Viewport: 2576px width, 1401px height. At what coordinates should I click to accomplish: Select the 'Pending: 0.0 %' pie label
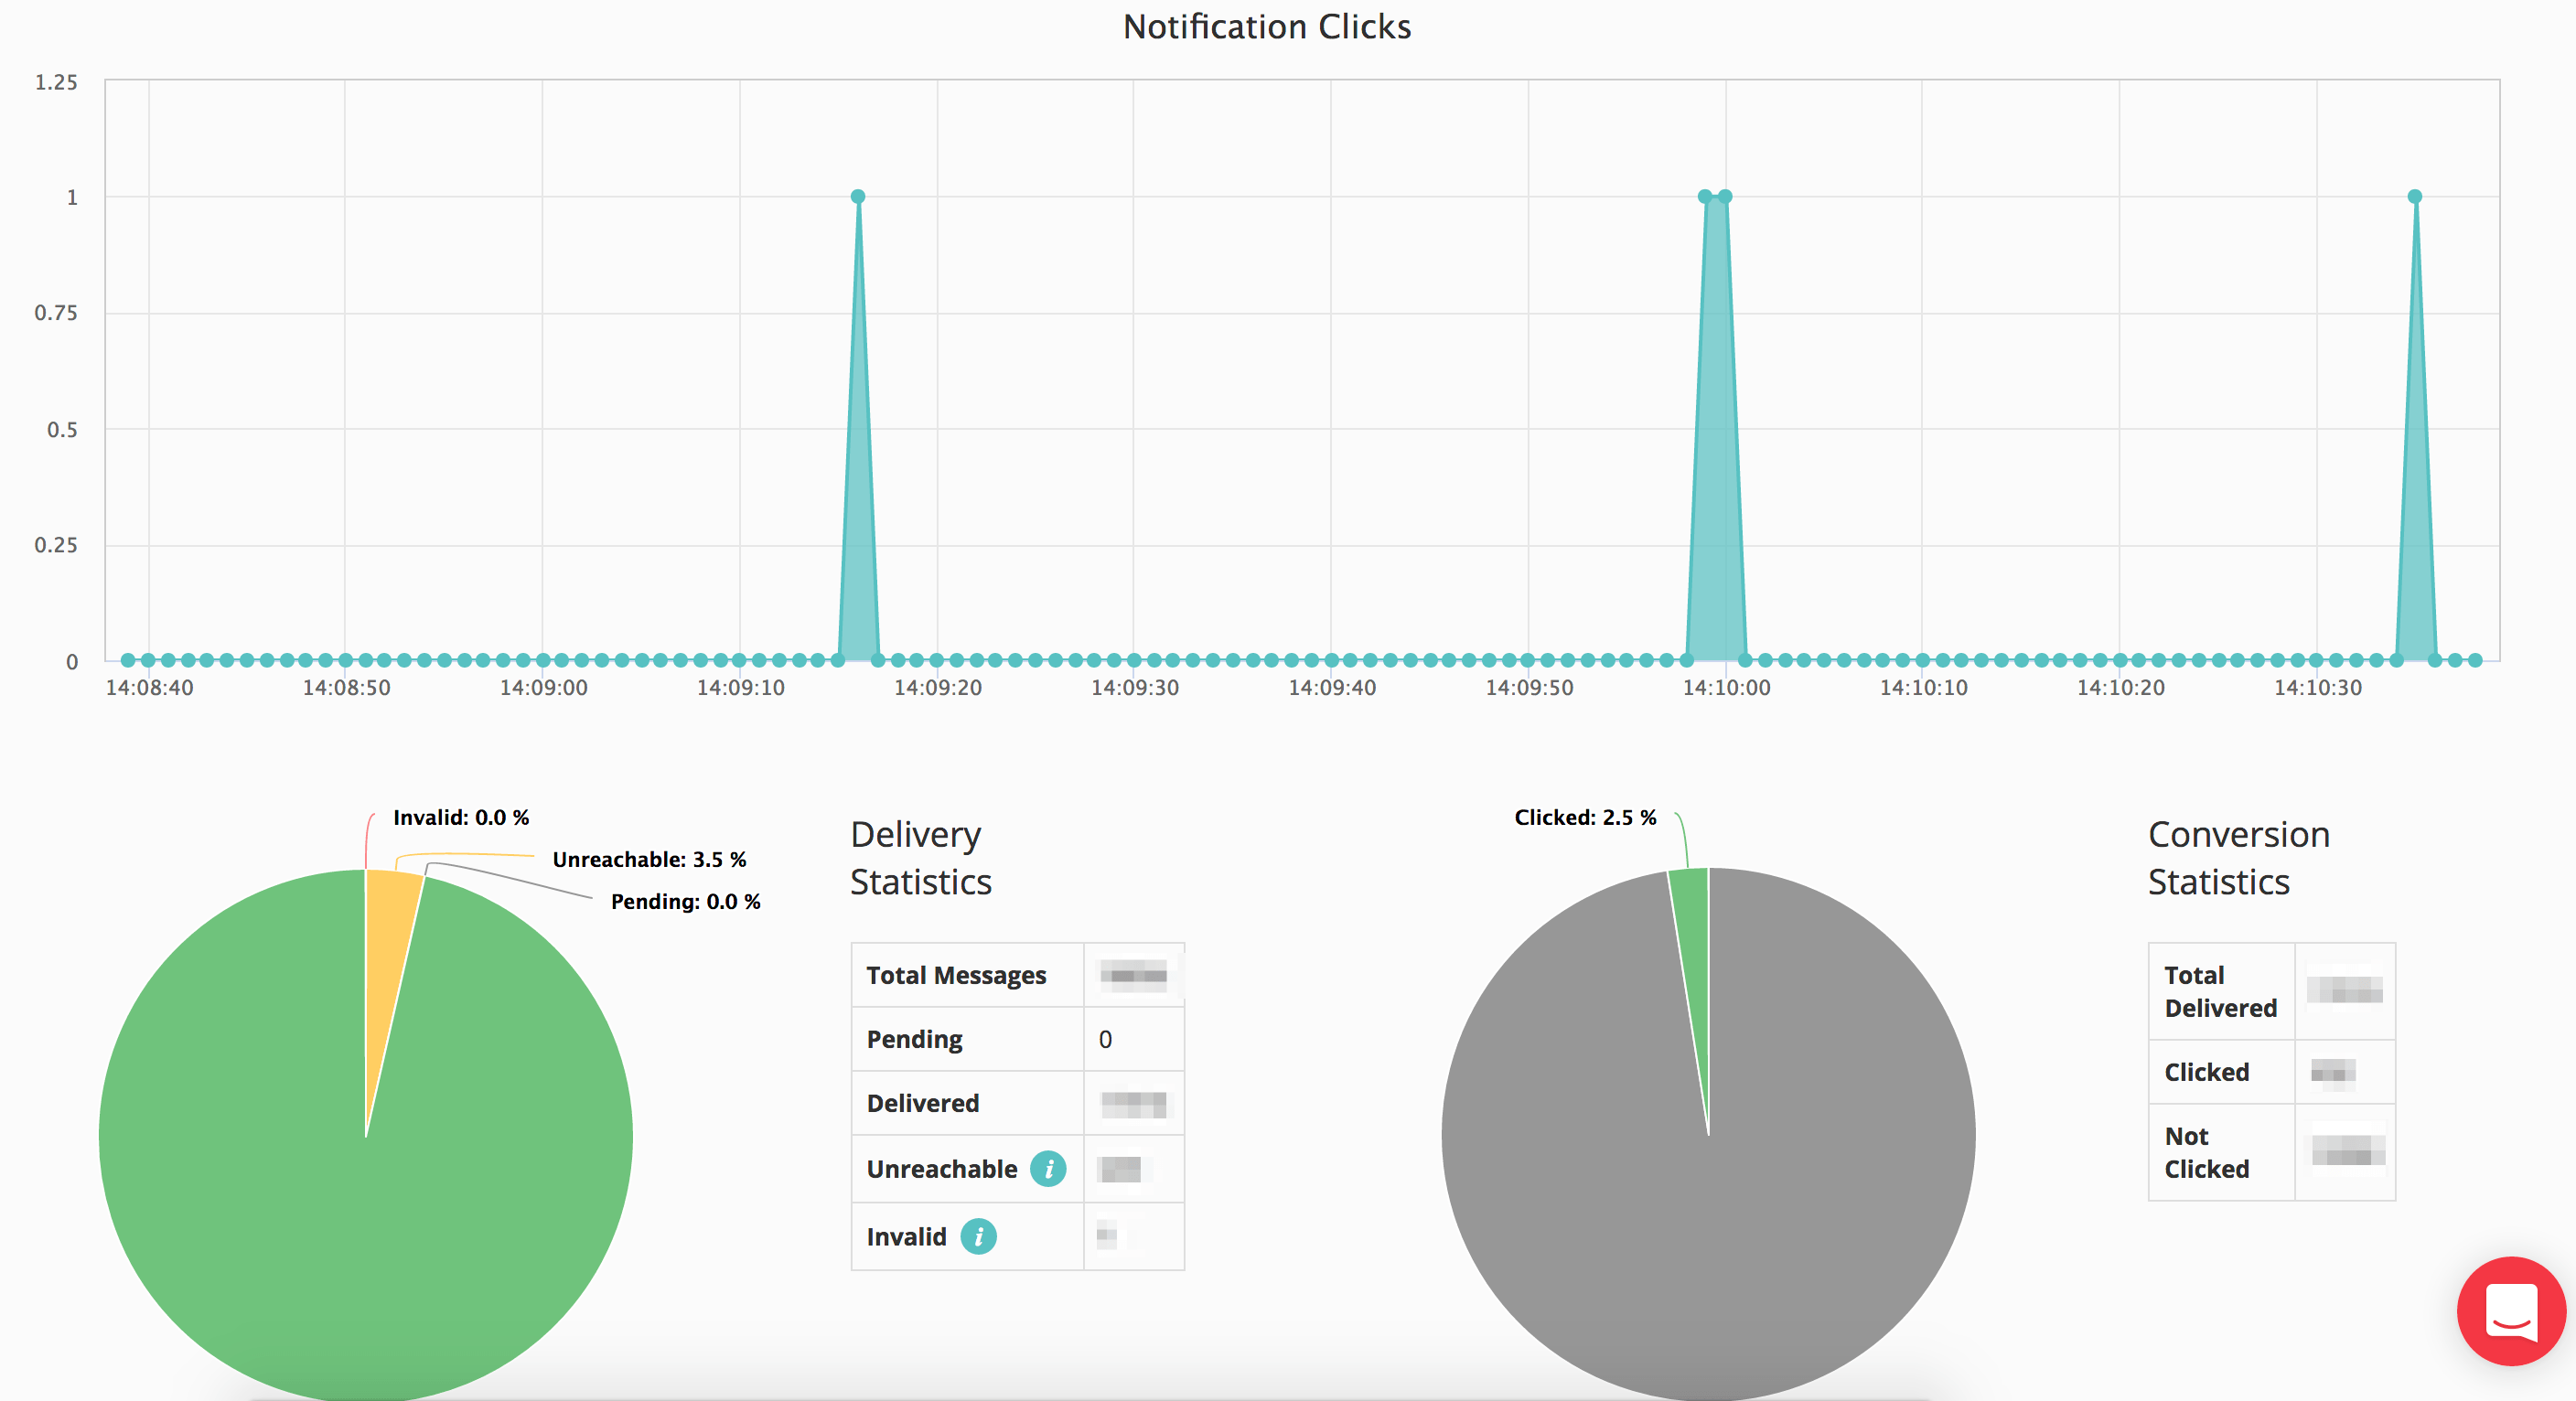(685, 901)
